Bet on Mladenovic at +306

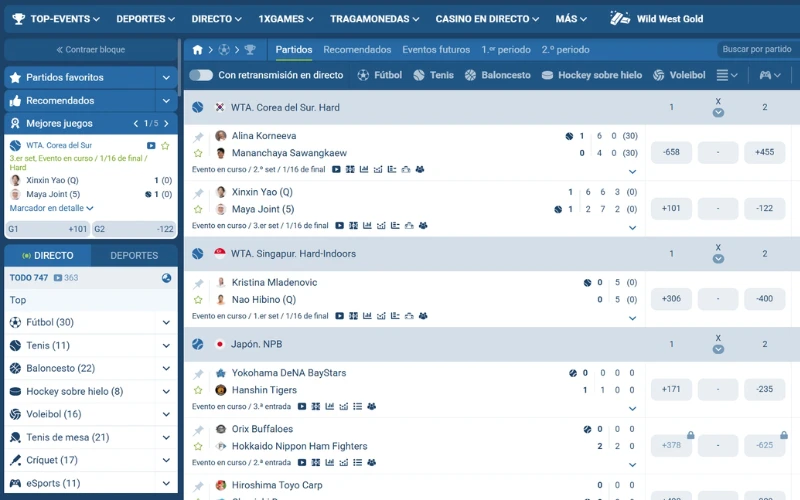[x=671, y=298]
